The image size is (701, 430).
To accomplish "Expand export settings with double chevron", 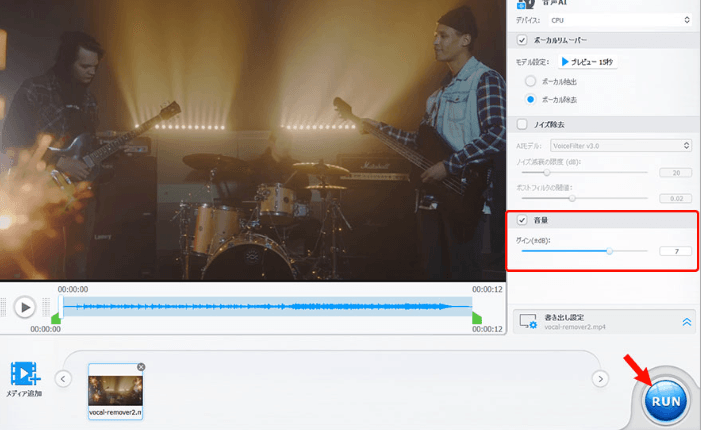I will pos(687,322).
